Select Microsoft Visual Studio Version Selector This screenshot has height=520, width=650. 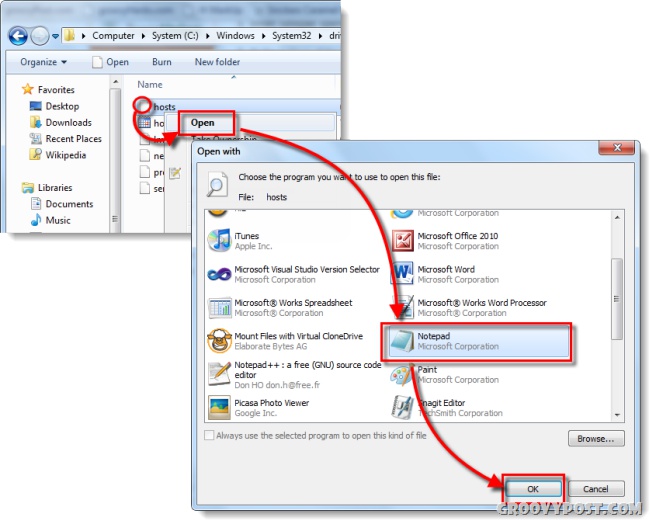[295, 274]
